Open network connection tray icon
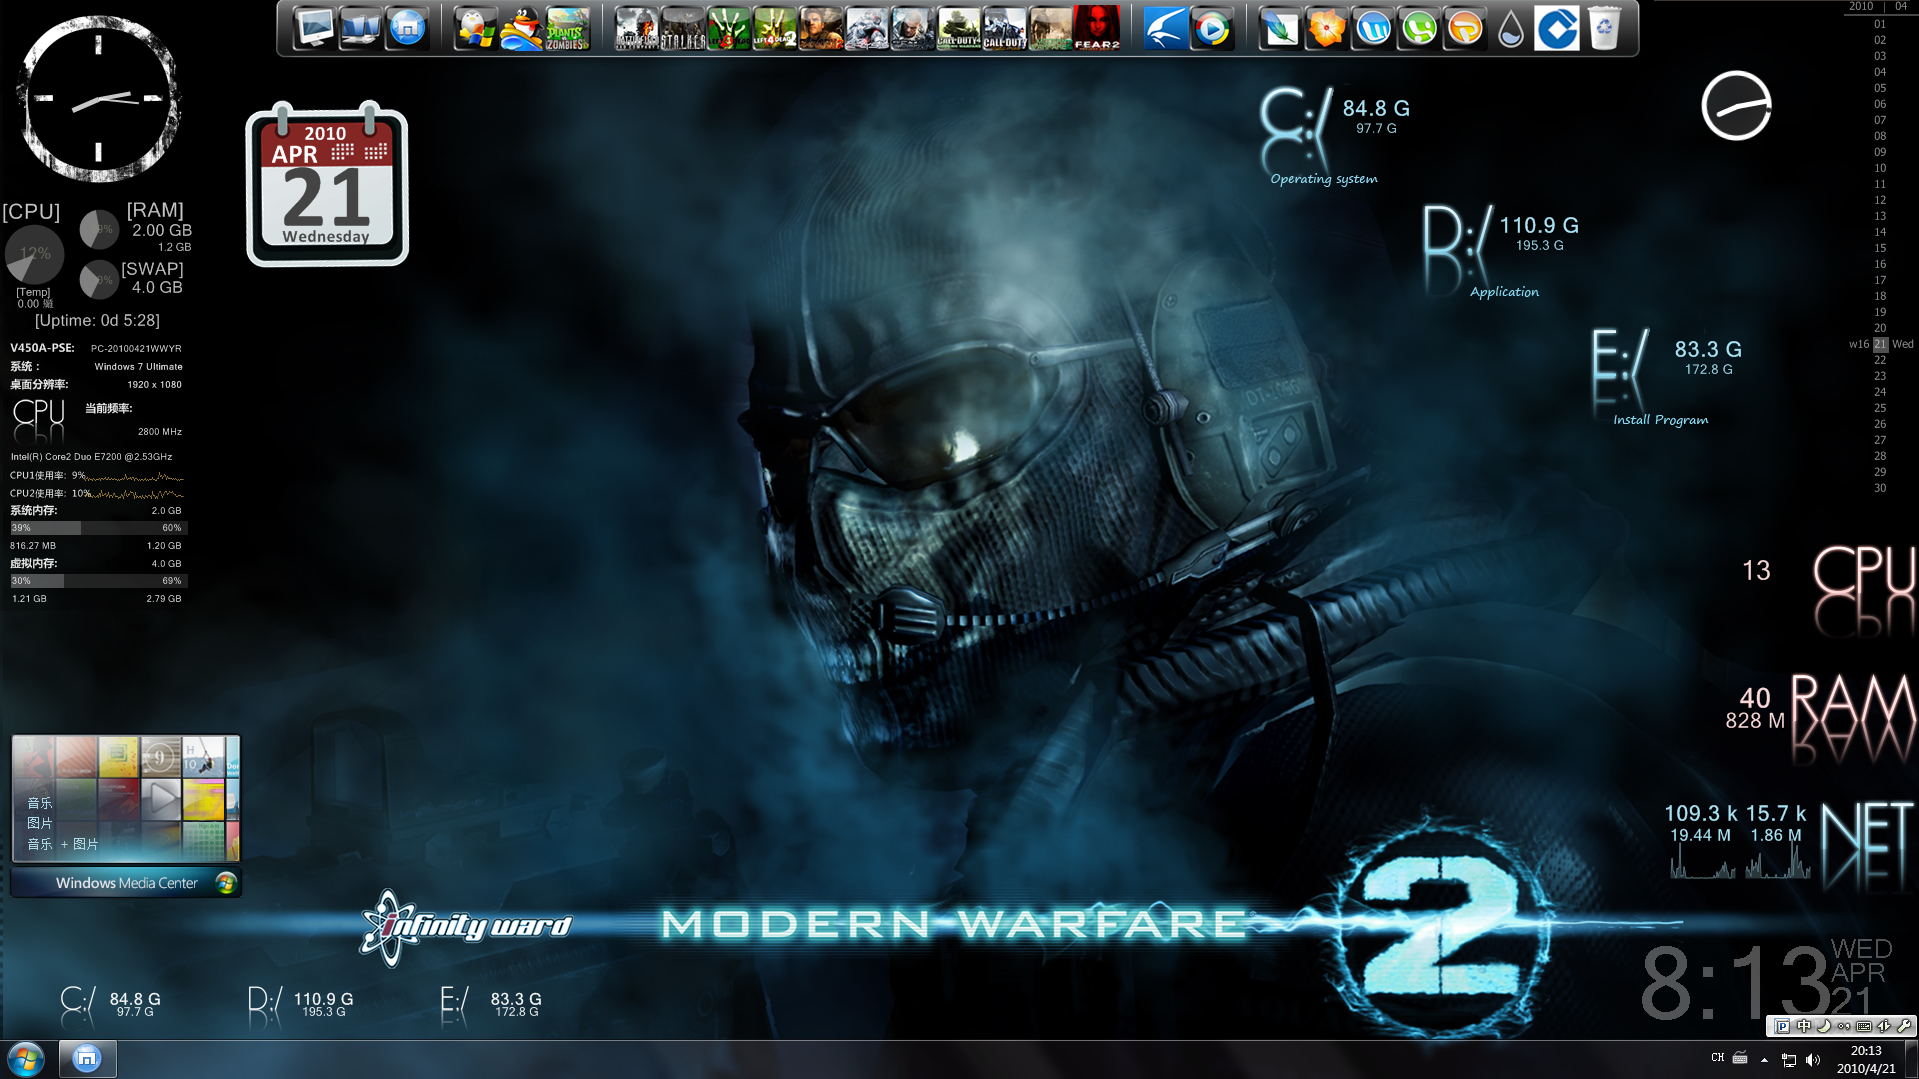 click(x=1789, y=1059)
